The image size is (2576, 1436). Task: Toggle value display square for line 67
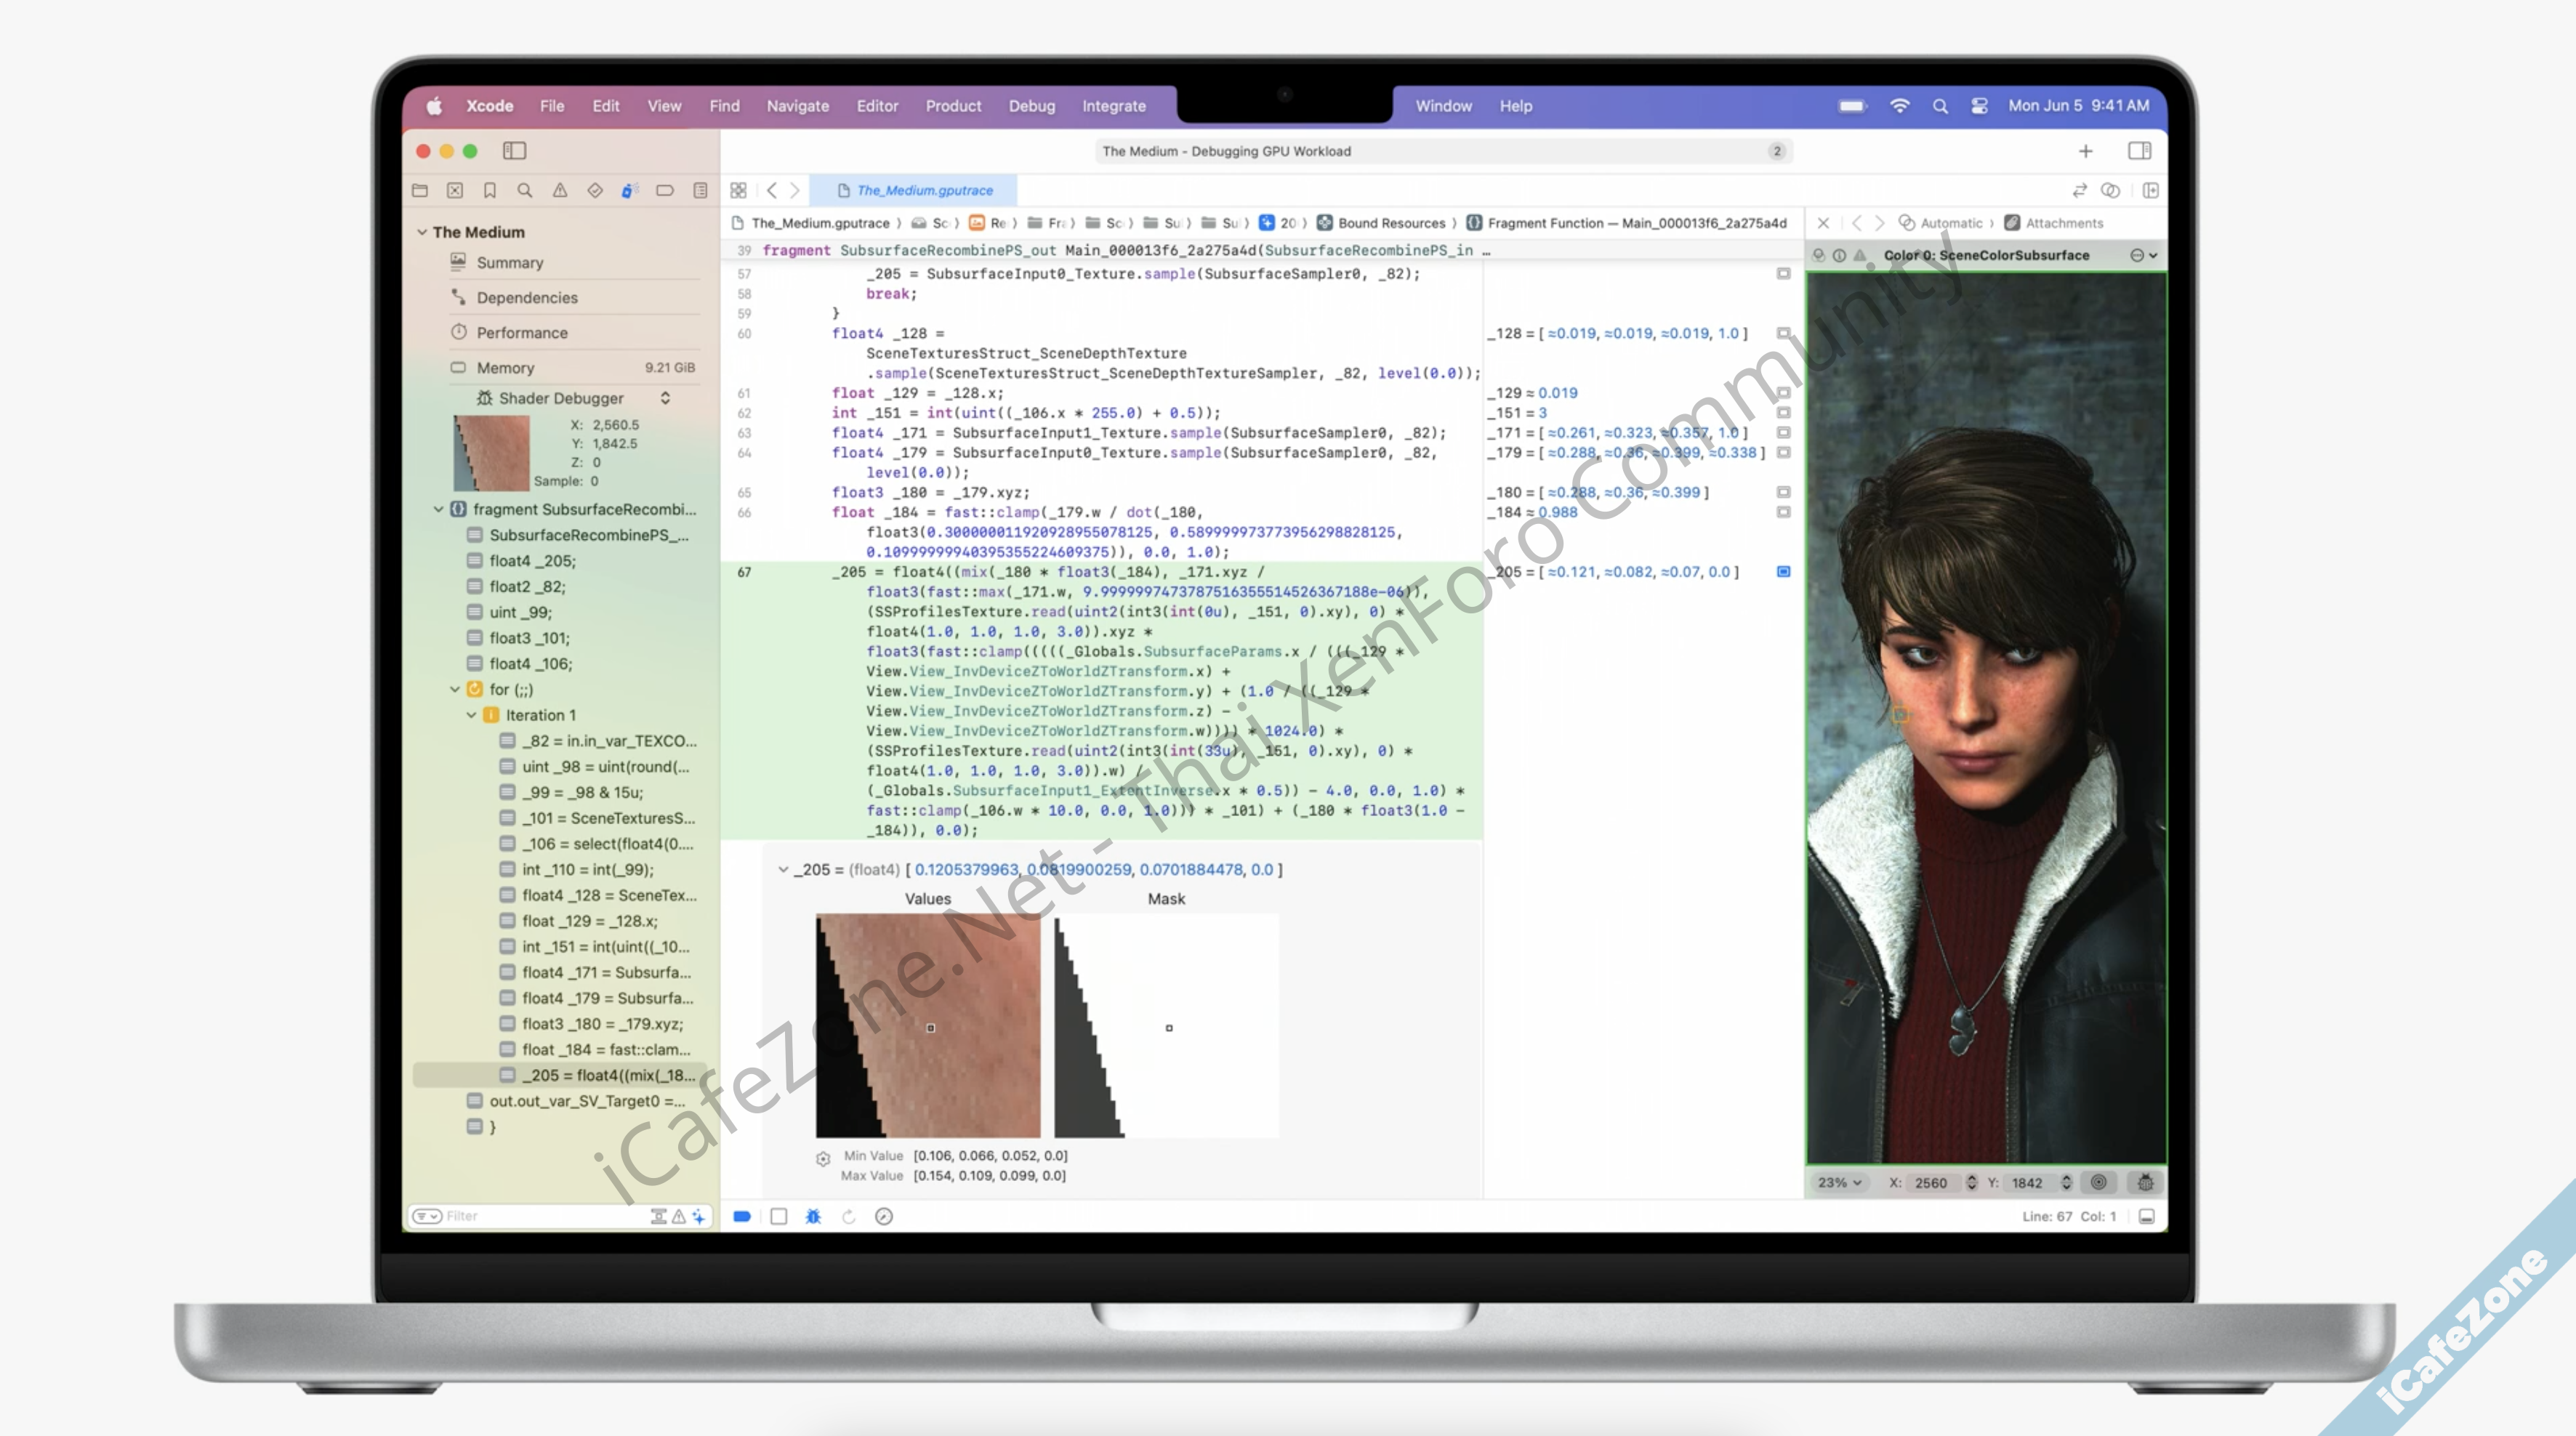1783,572
